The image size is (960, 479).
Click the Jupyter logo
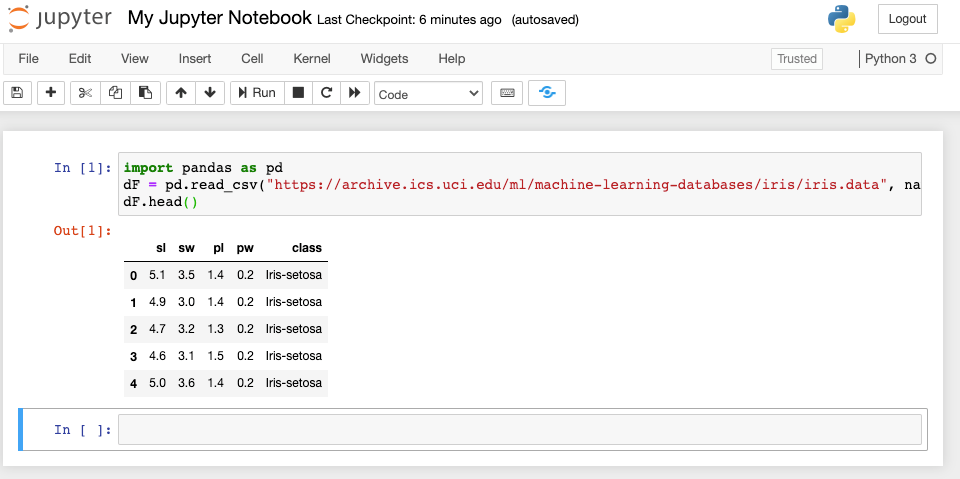pyautogui.click(x=60, y=18)
